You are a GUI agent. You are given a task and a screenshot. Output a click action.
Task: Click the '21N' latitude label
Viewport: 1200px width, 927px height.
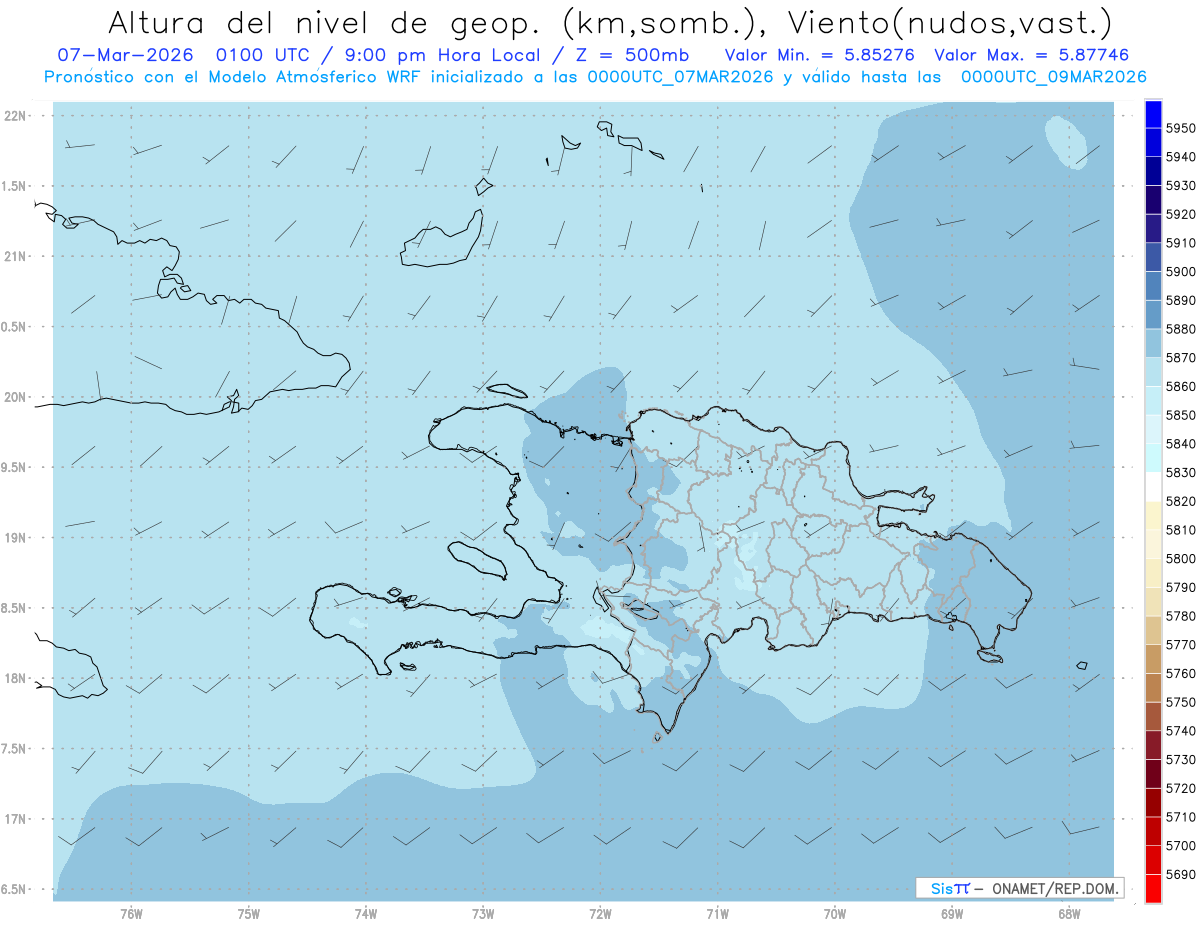pos(14,257)
